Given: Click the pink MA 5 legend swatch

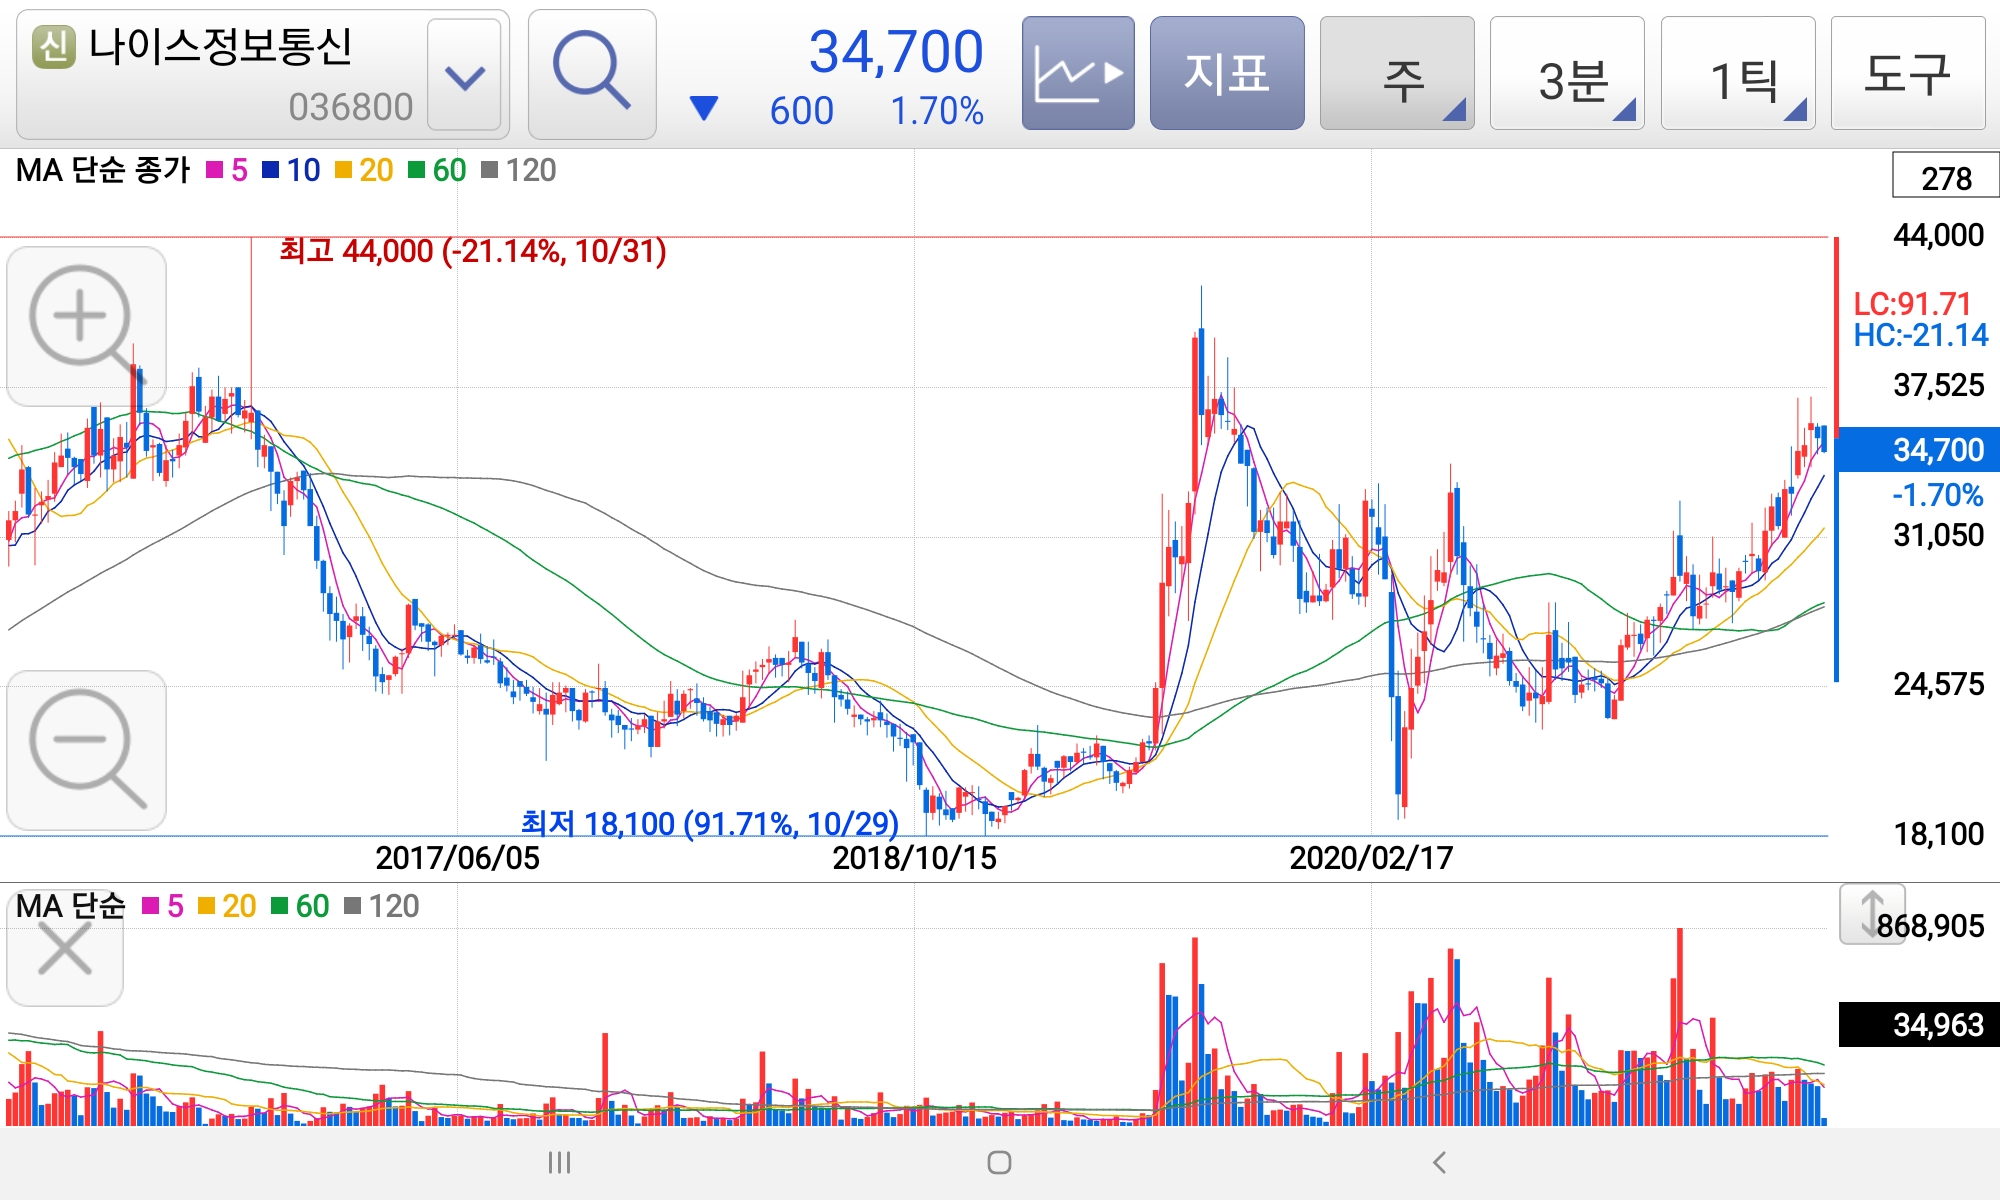Looking at the screenshot, I should 215,171.
